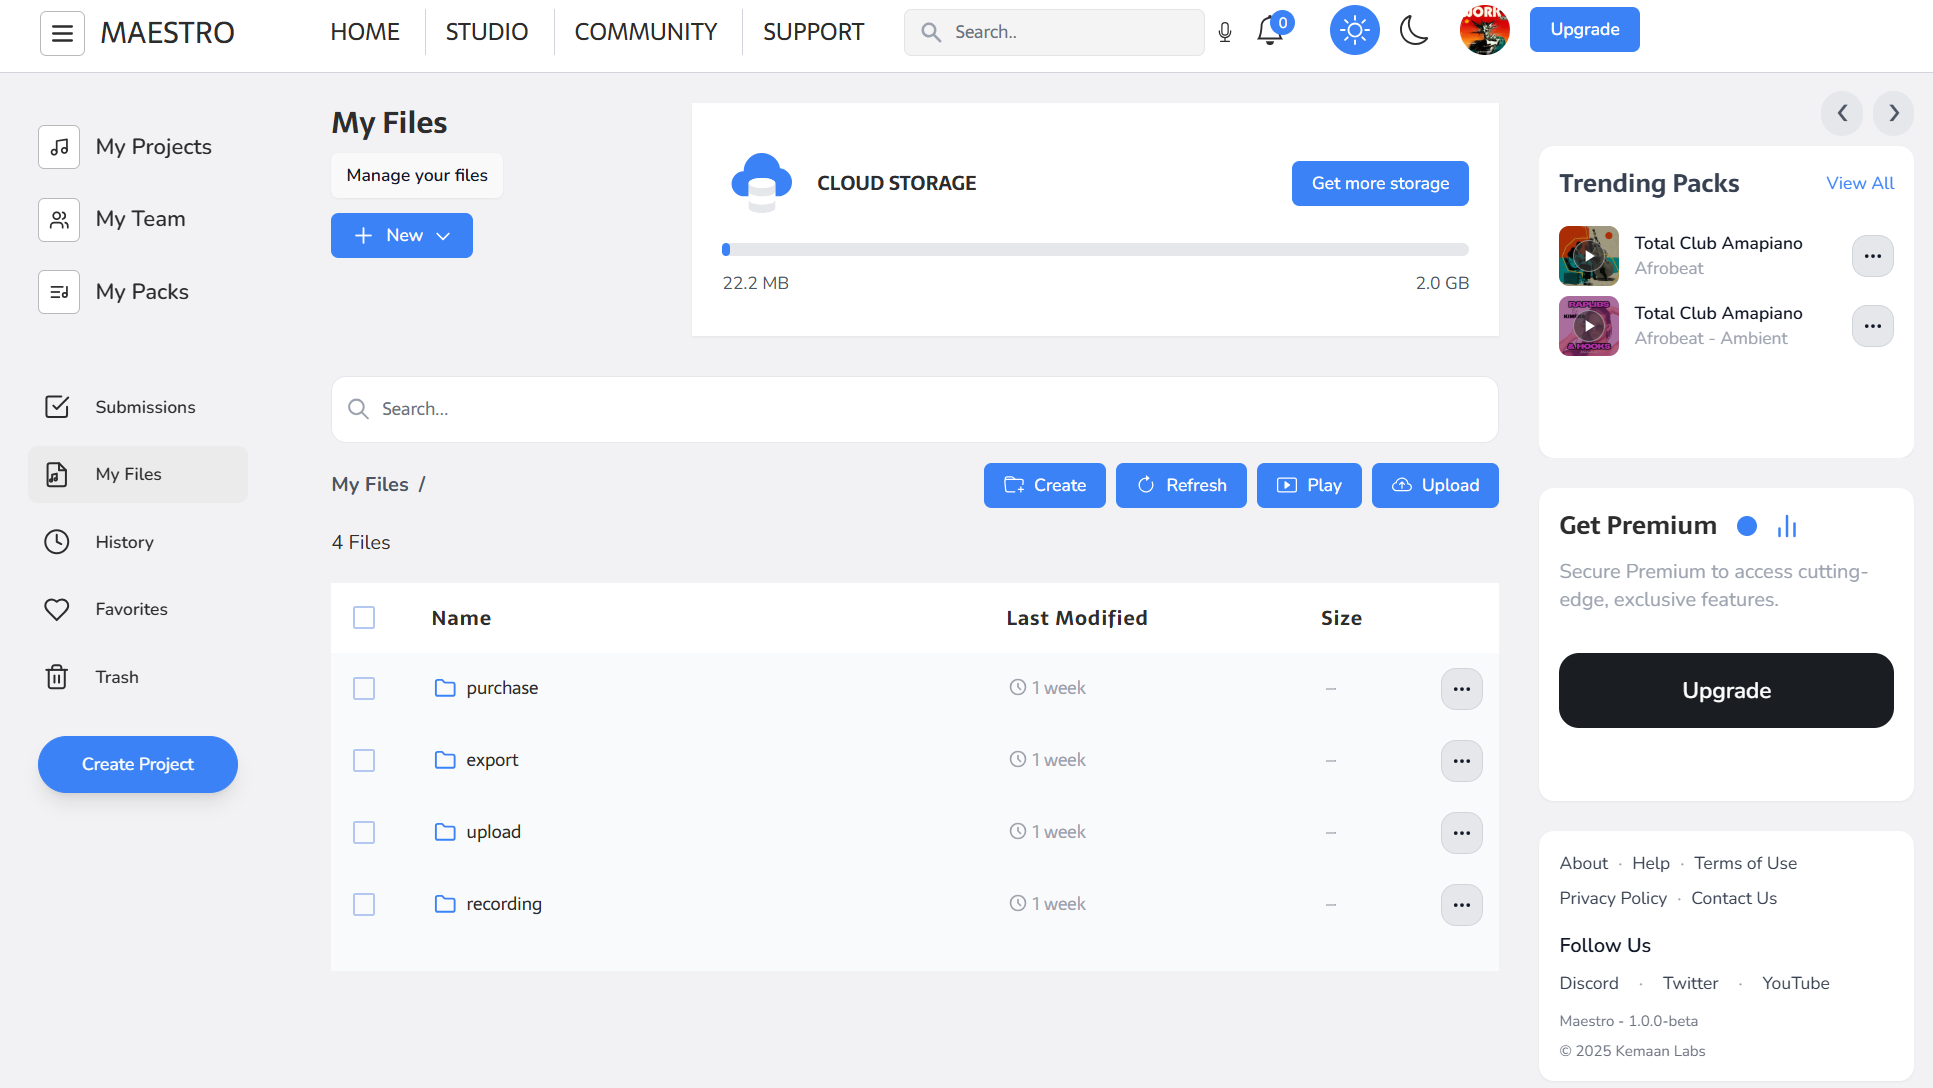1933x1088 pixels.
Task: Switch to dark mode with the moon icon
Action: pos(1414,31)
